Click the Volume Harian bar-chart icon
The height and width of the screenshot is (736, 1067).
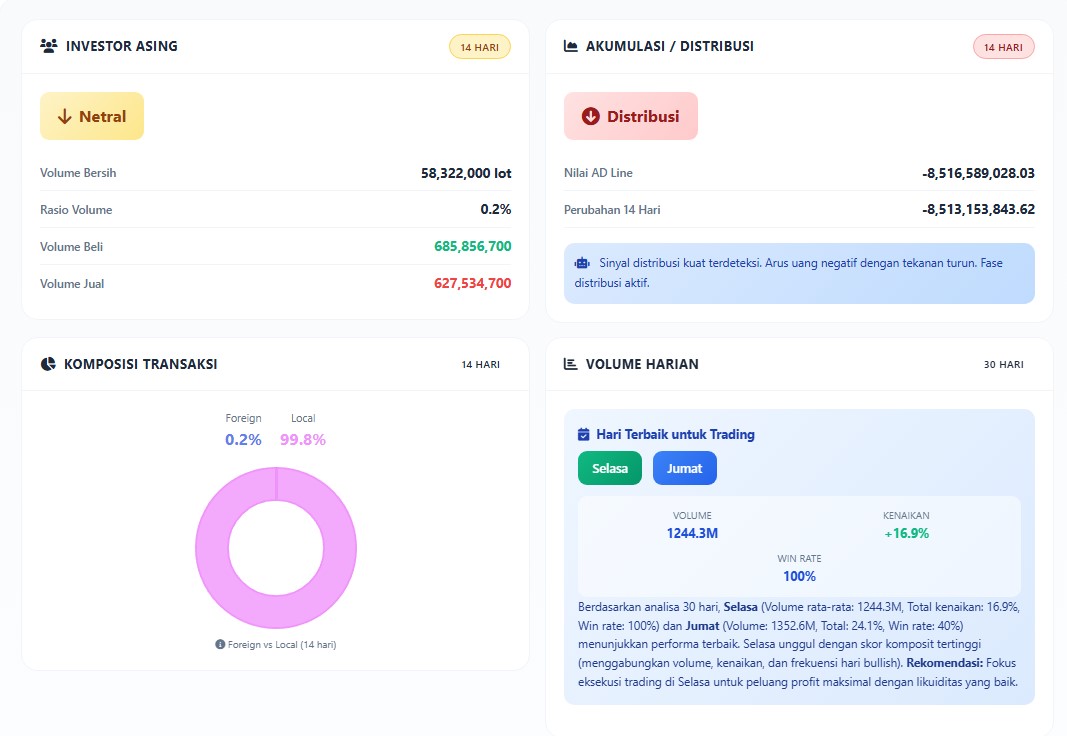(571, 364)
